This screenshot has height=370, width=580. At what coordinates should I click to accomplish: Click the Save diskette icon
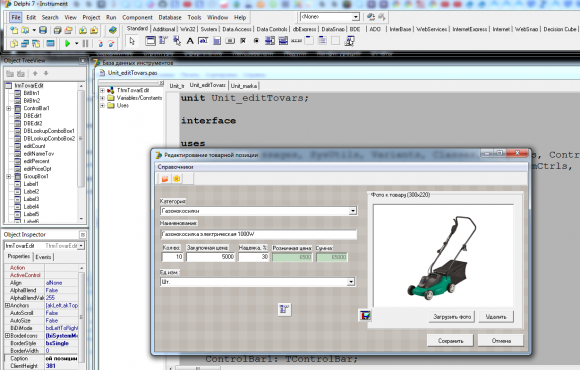[43, 30]
